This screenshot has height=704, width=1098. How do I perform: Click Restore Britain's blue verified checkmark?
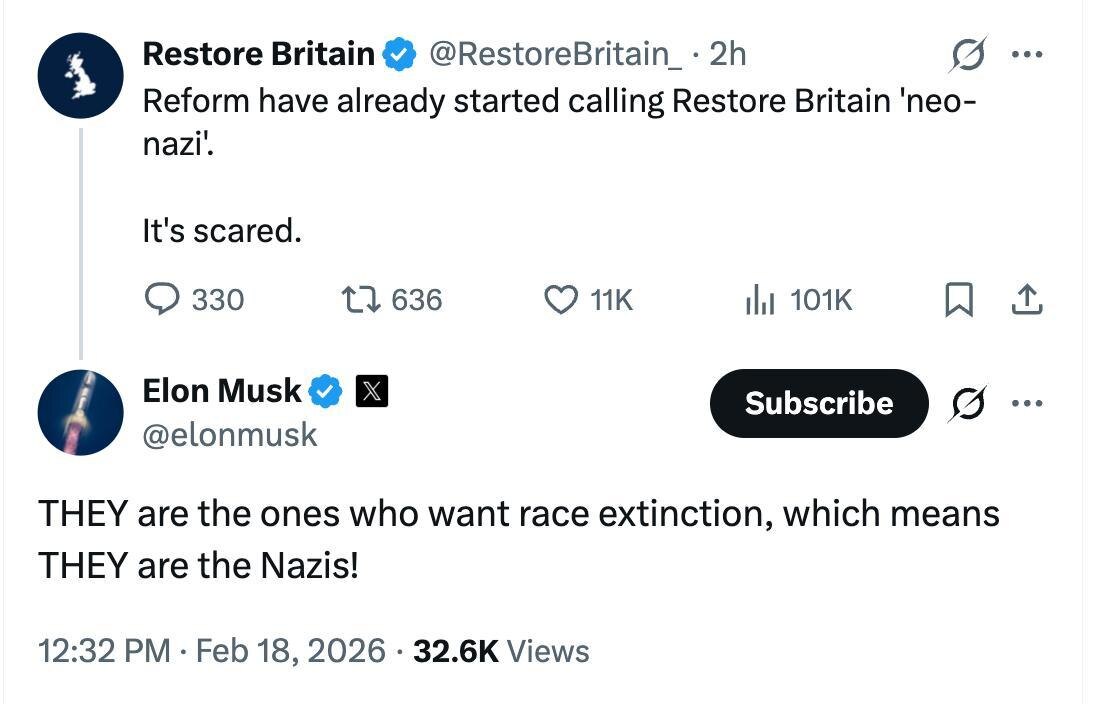(401, 55)
